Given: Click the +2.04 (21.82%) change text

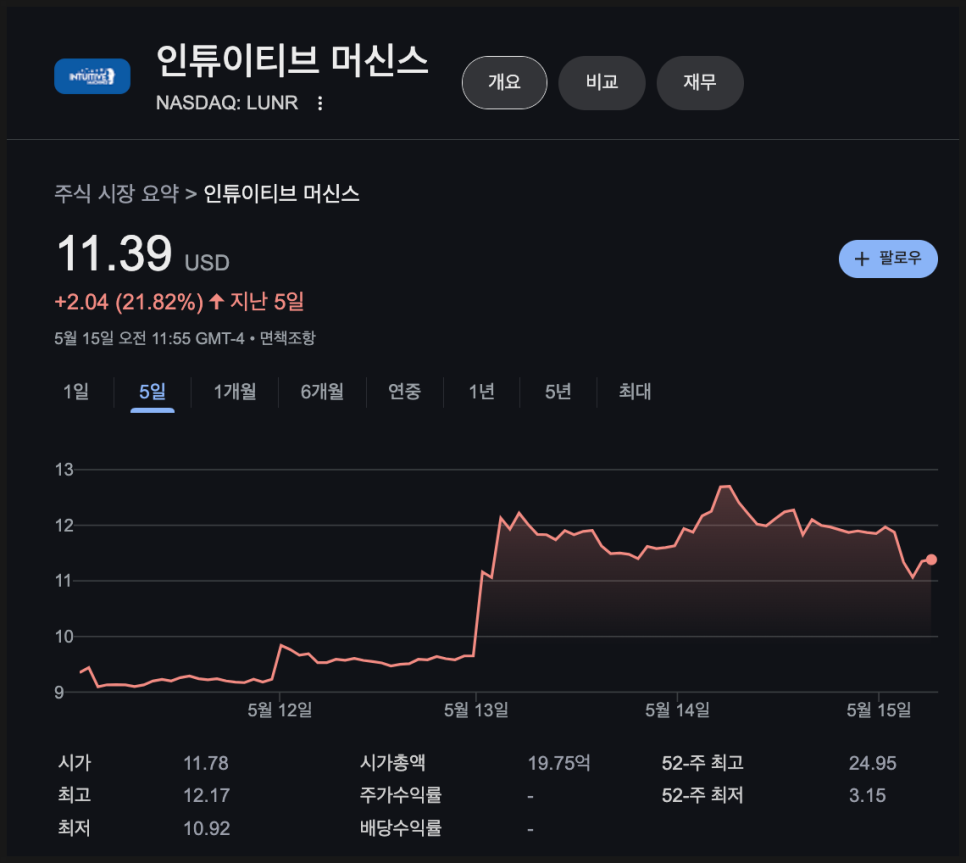Looking at the screenshot, I should [129, 302].
